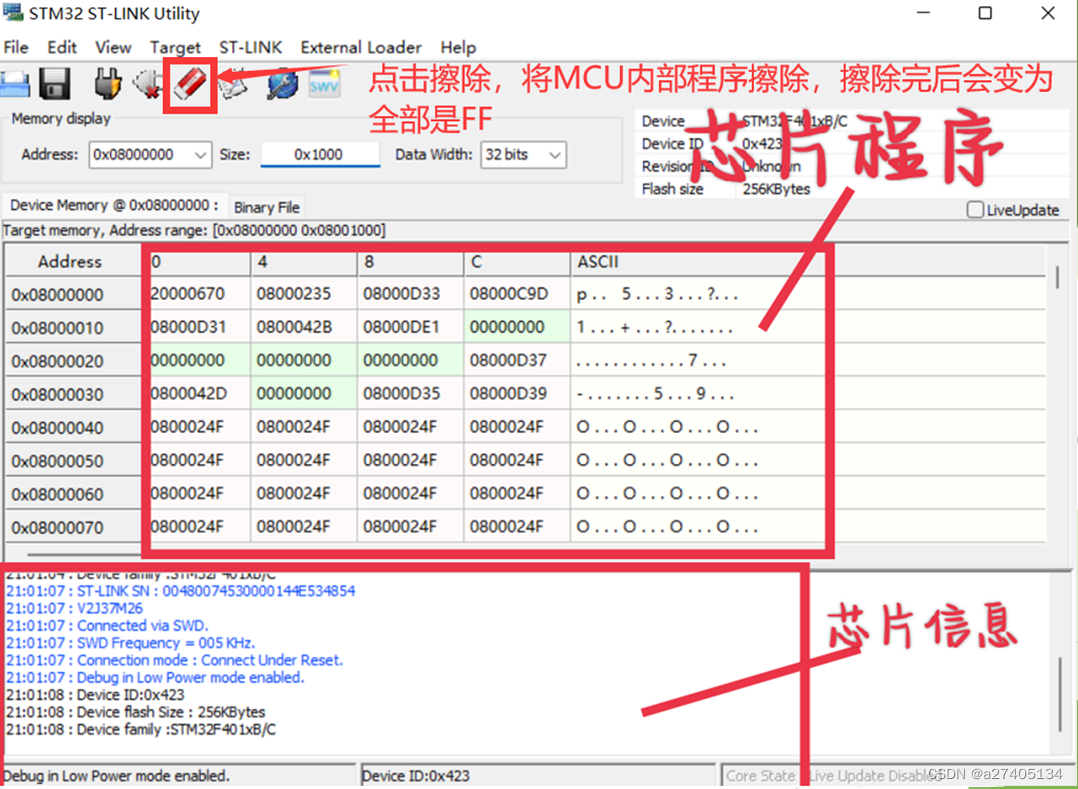
Task: Click address row 0x08000050
Action: [x=73, y=460]
